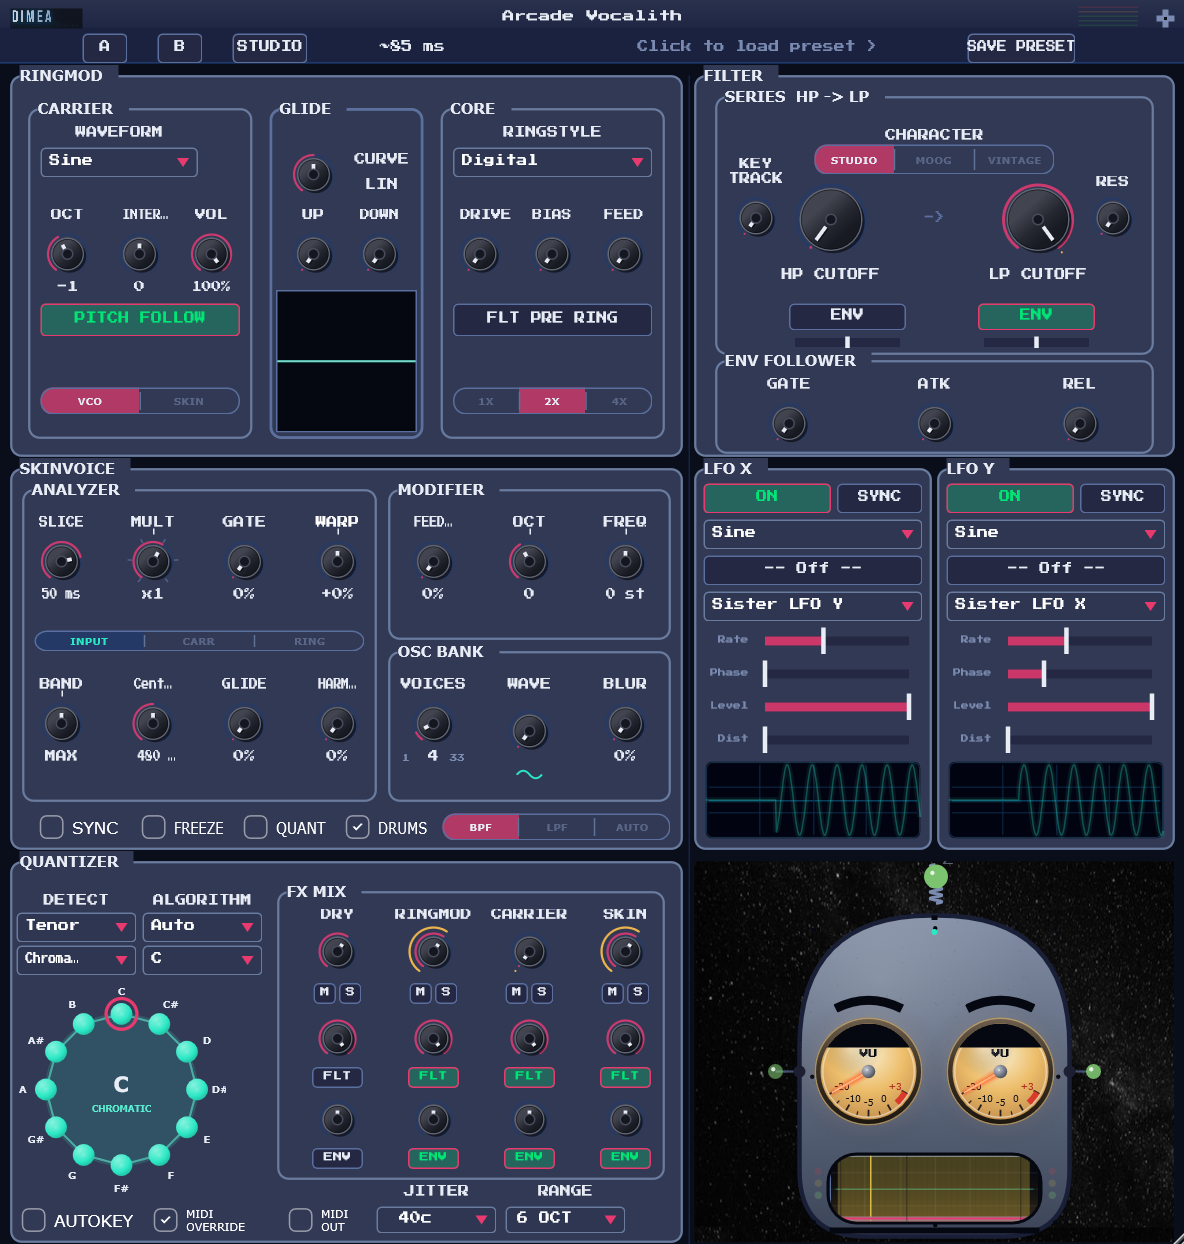Click SAVE PRESET button
Viewport: 1184px width, 1244px height.
coord(1021,47)
